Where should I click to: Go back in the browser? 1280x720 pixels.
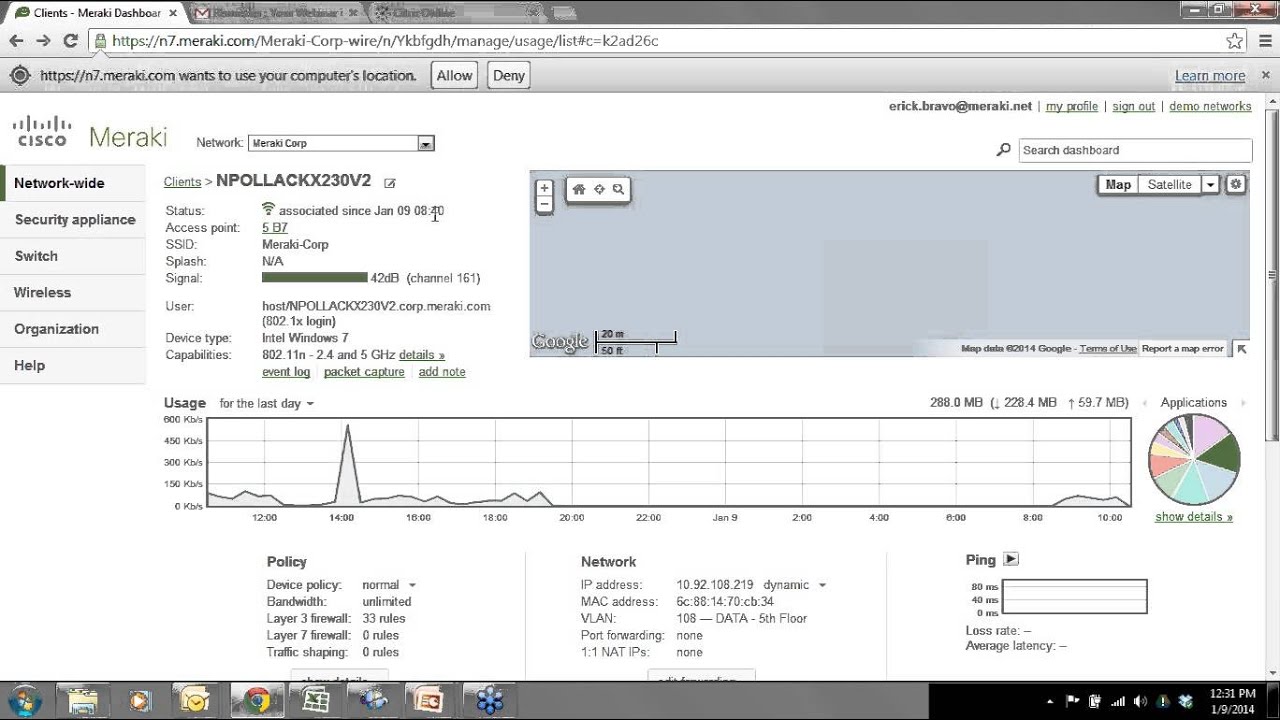[16, 41]
